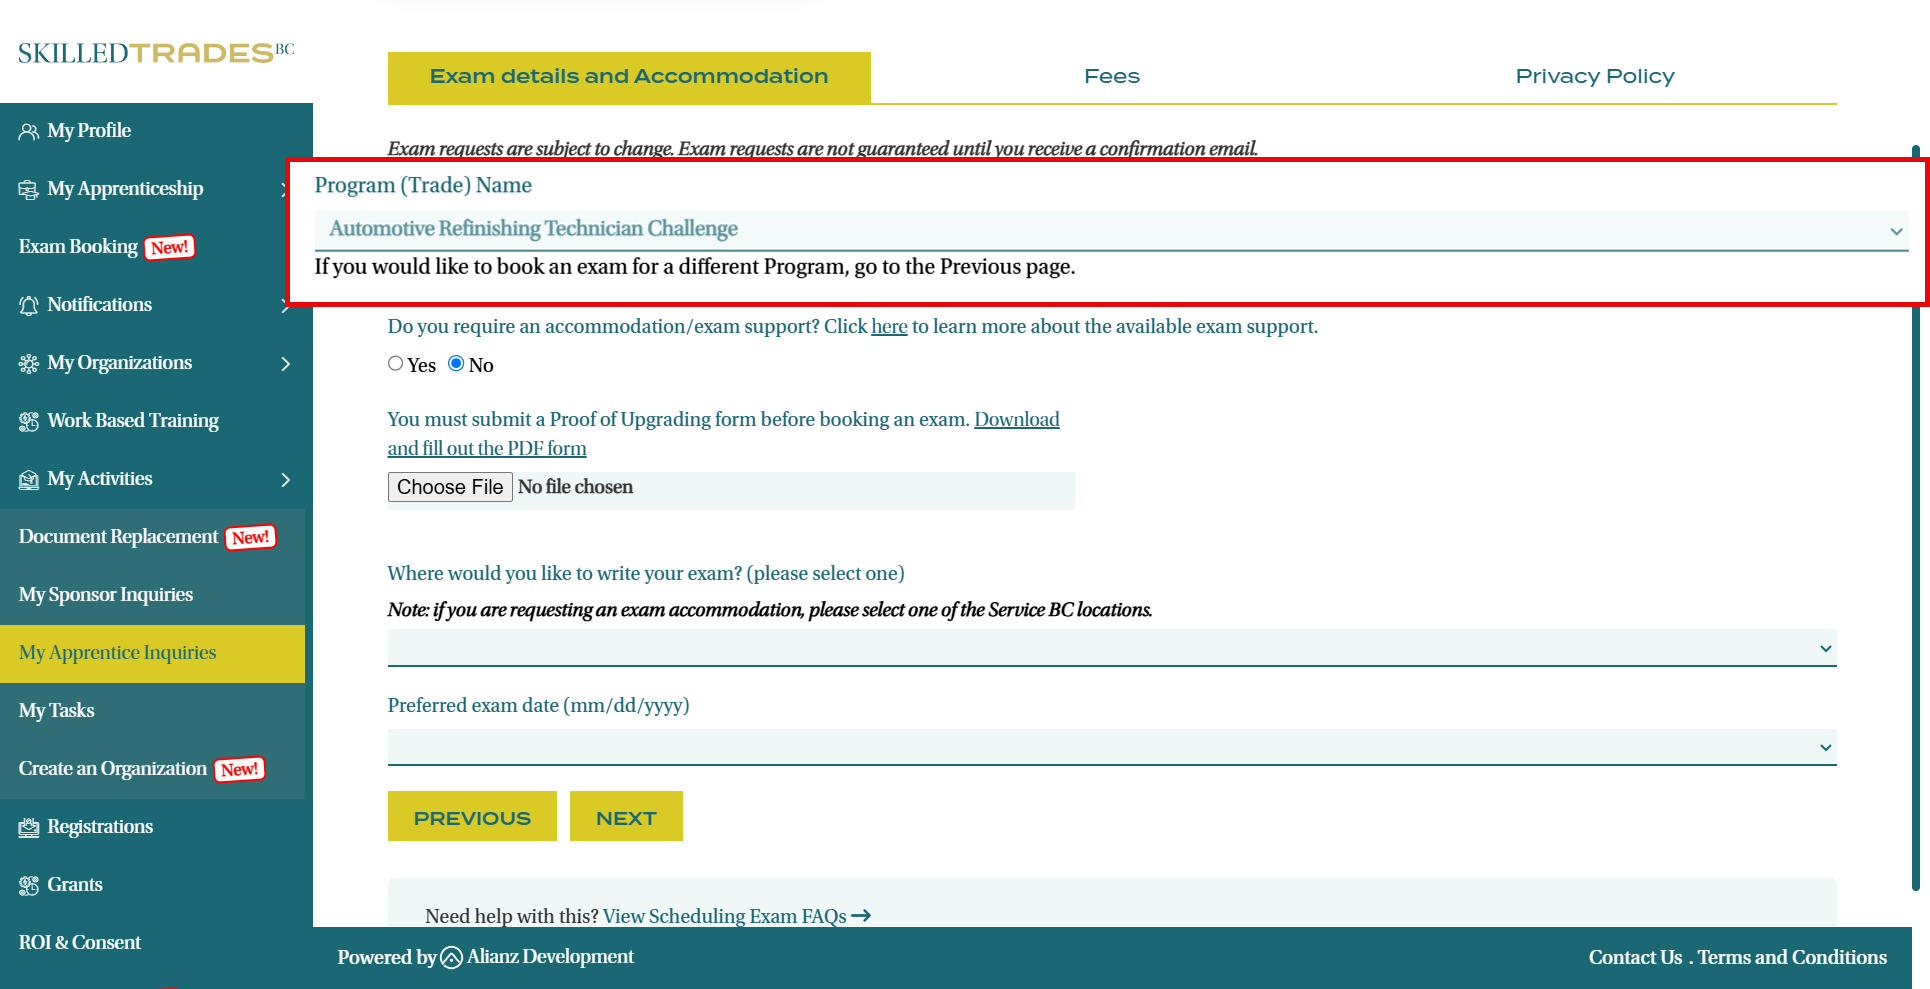Open the exam location dropdown
1930x989 pixels.
tap(1111, 648)
